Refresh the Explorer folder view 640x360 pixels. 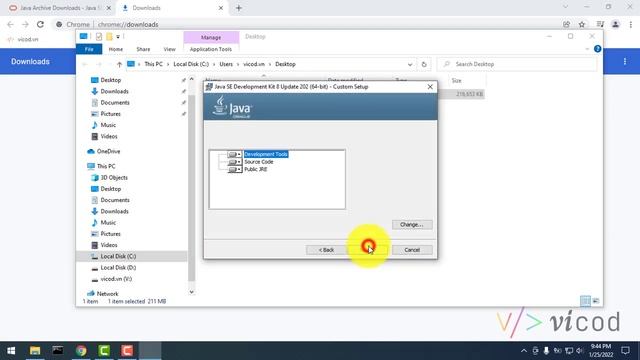point(424,64)
